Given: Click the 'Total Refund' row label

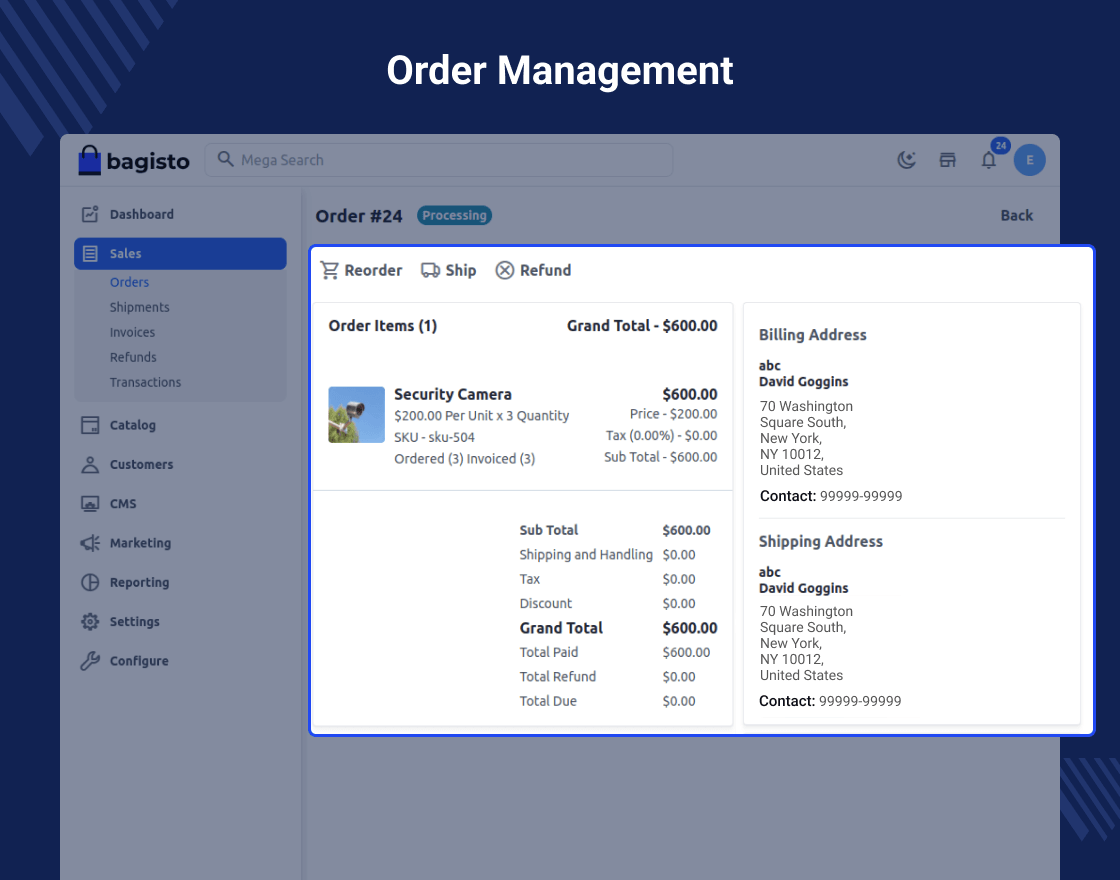Looking at the screenshot, I should 557,676.
